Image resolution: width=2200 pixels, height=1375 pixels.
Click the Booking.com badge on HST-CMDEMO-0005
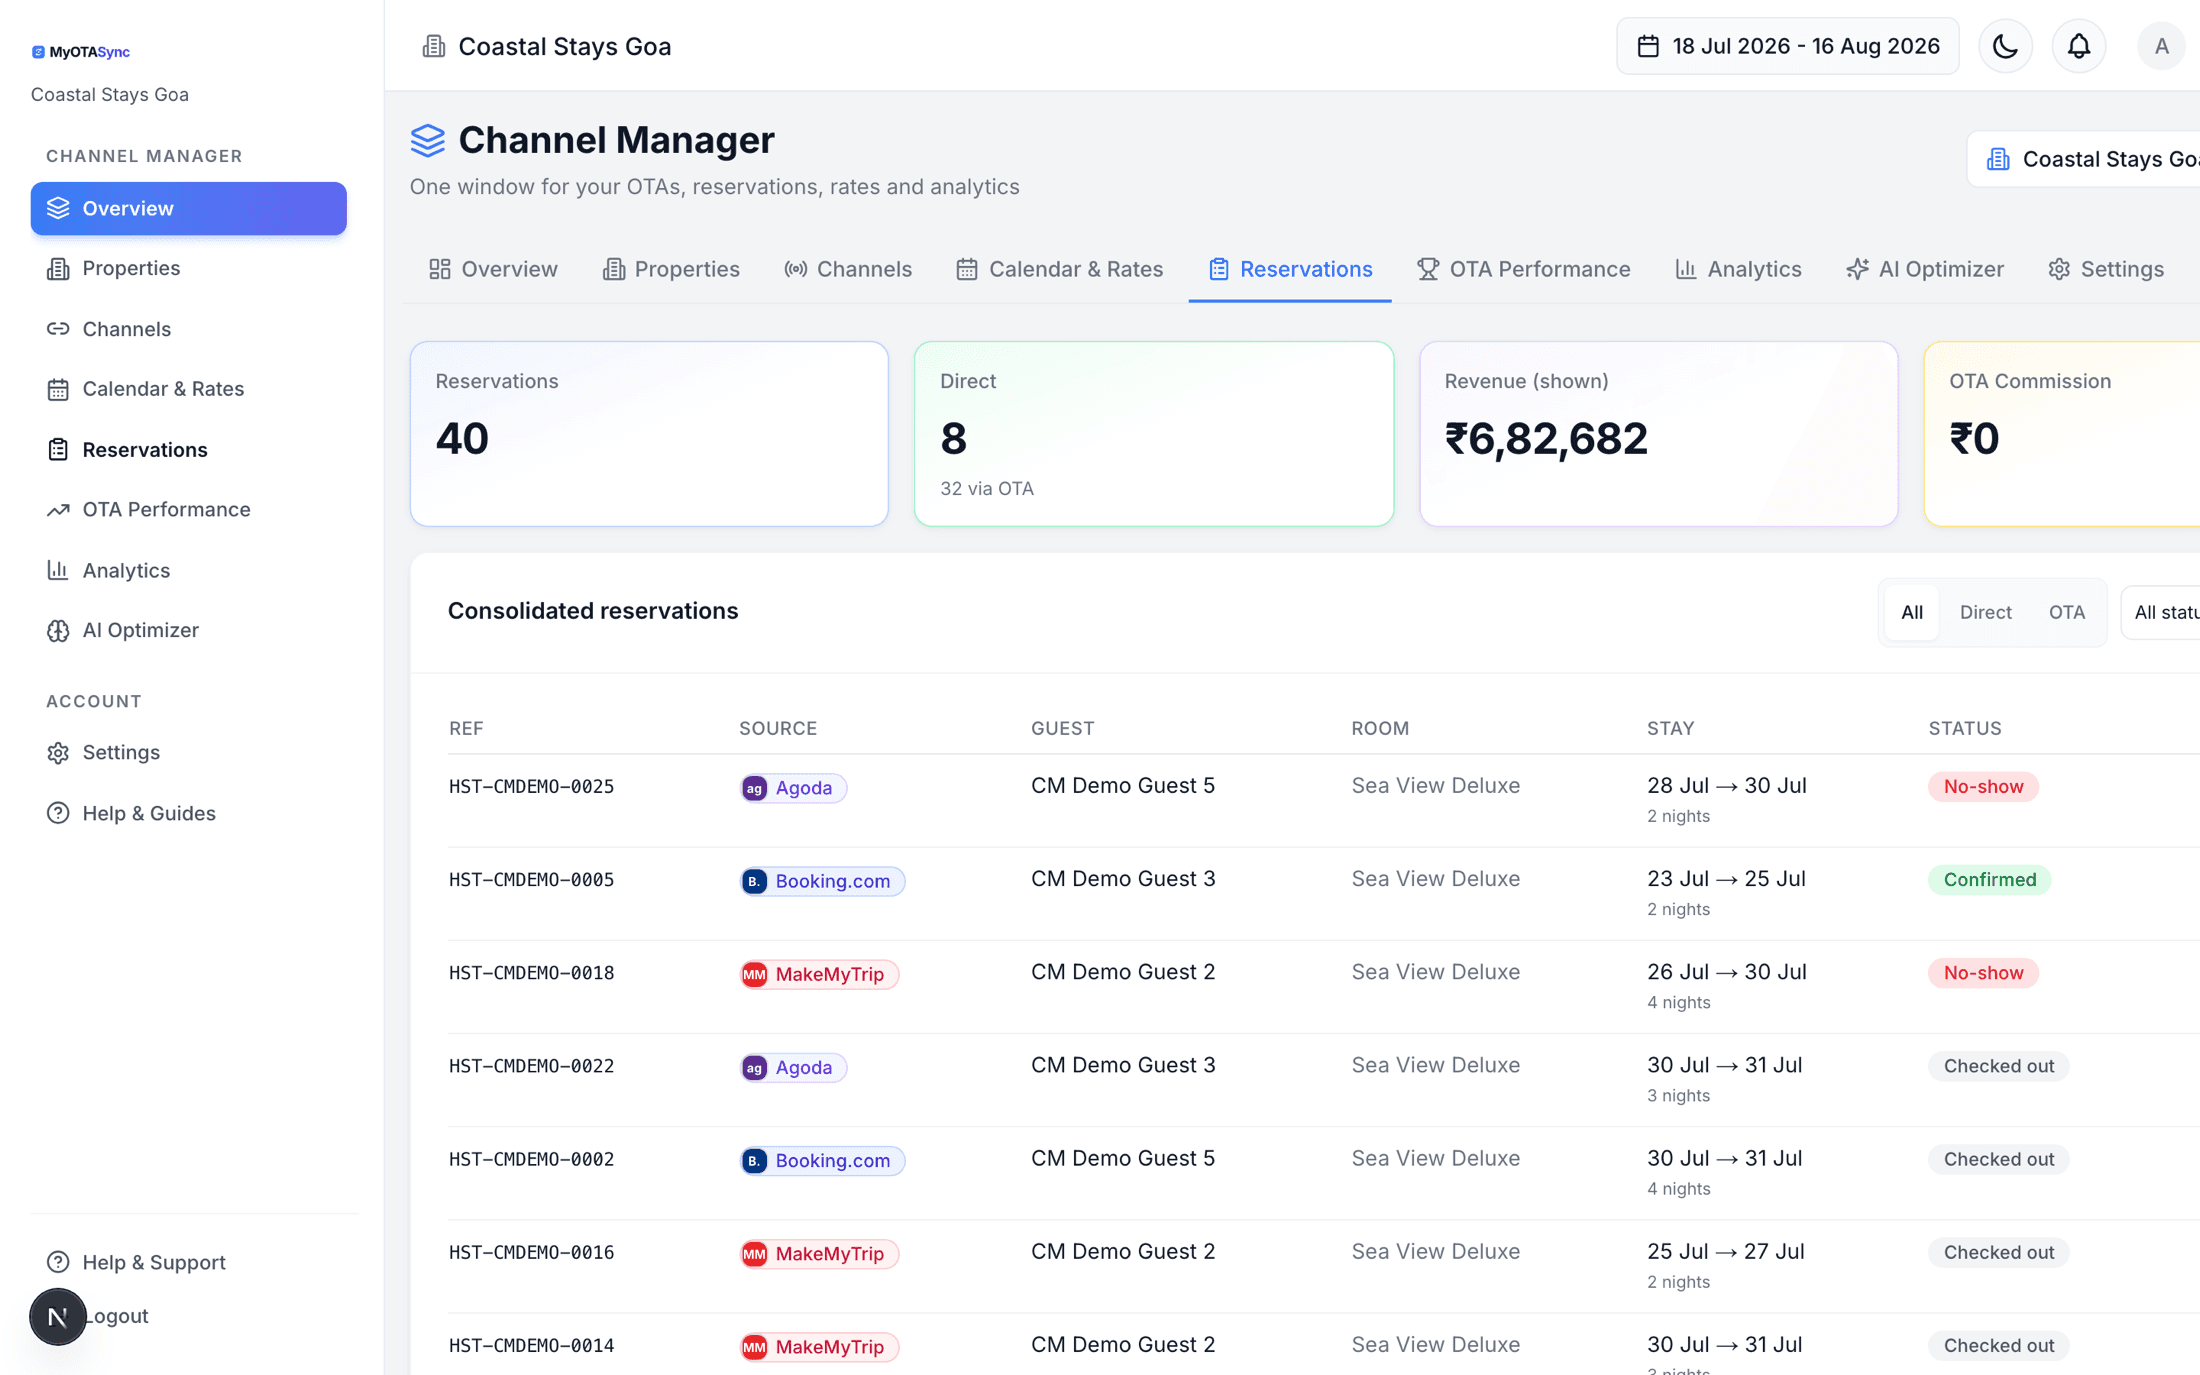pyautogui.click(x=822, y=881)
